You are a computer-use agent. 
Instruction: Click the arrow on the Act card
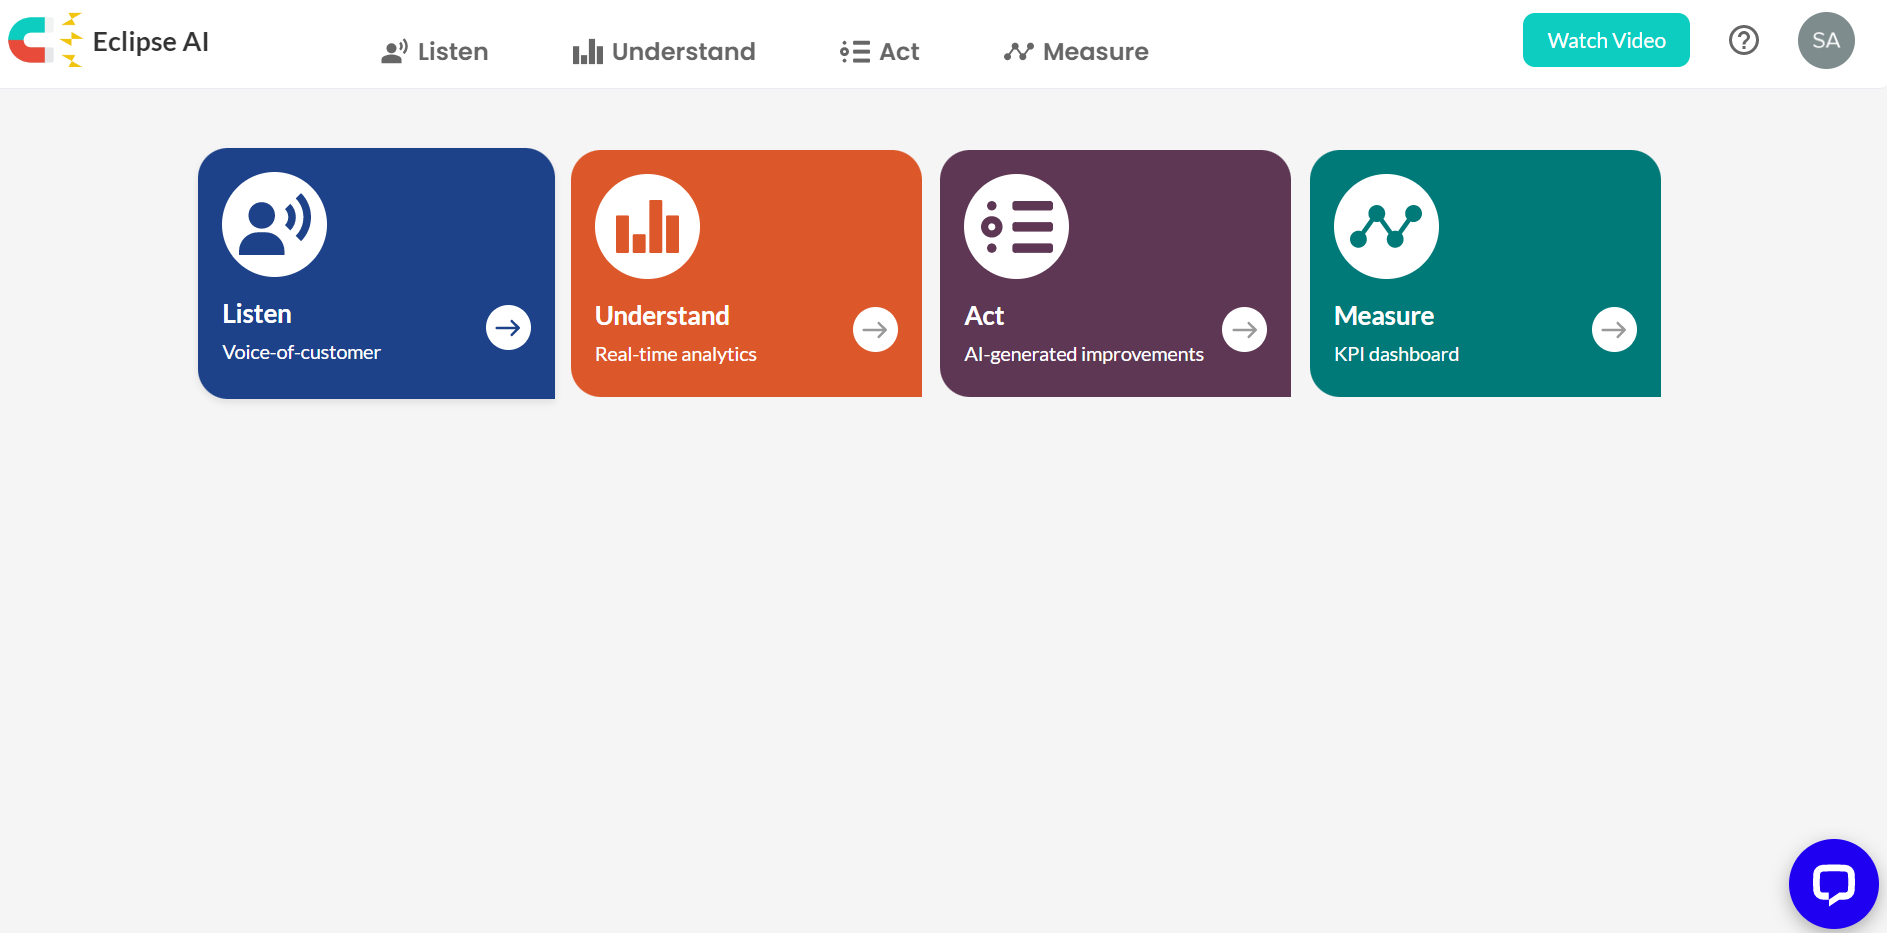[1244, 329]
